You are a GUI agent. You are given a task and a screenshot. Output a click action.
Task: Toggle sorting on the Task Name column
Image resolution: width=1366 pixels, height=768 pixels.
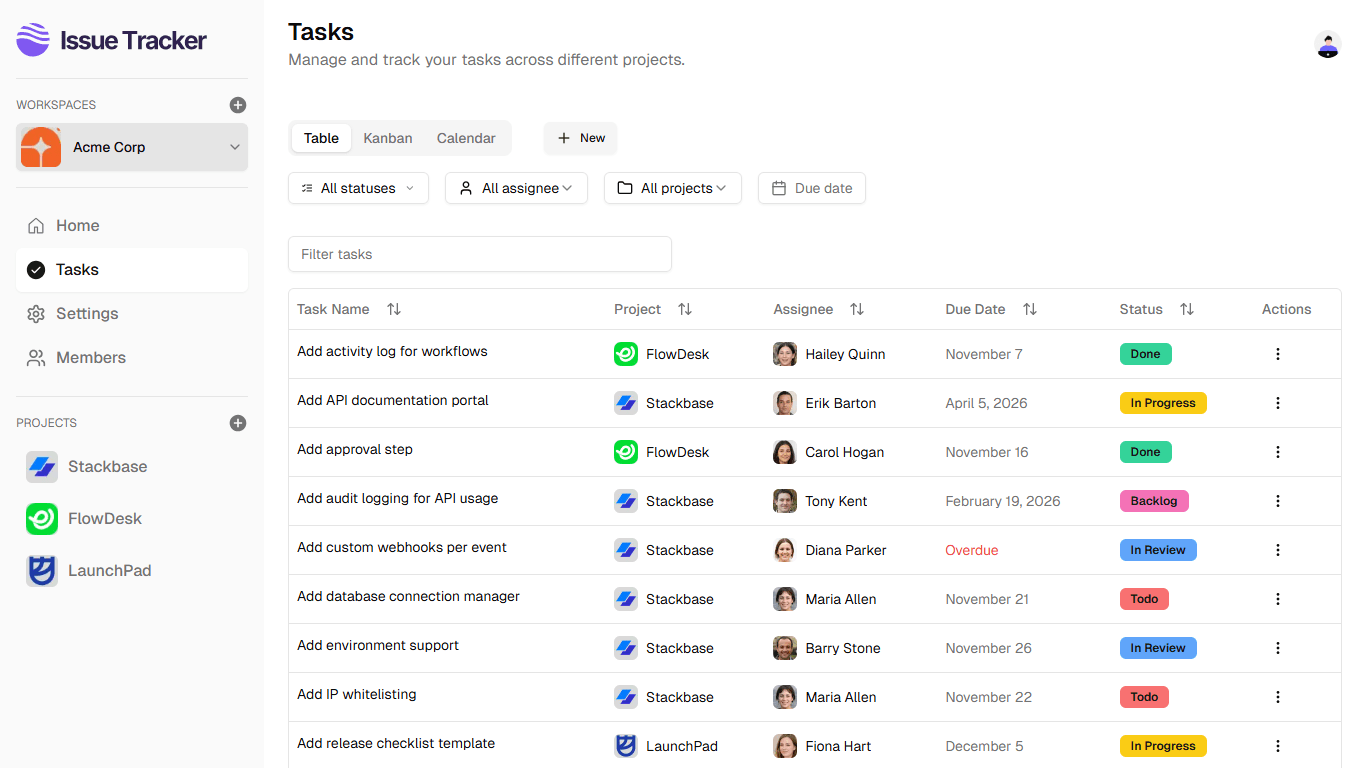(x=394, y=309)
